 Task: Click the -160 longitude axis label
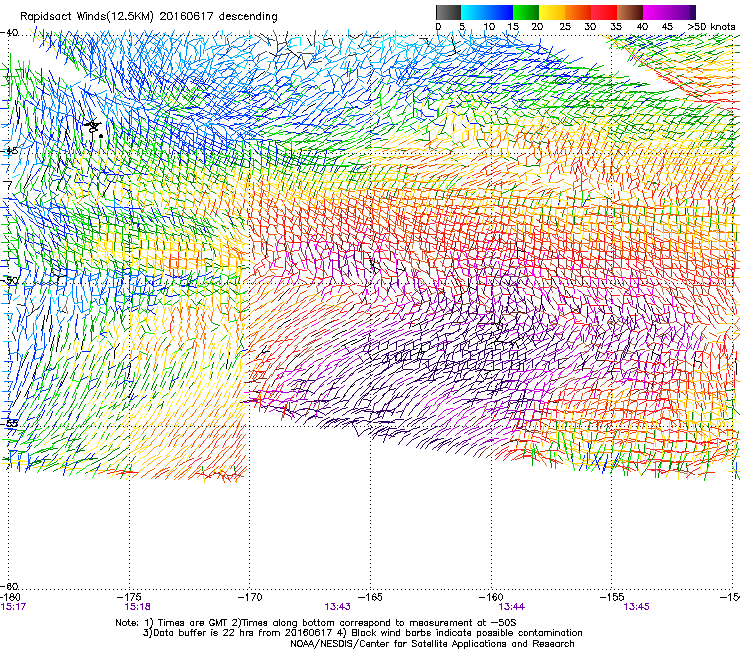click(x=491, y=597)
